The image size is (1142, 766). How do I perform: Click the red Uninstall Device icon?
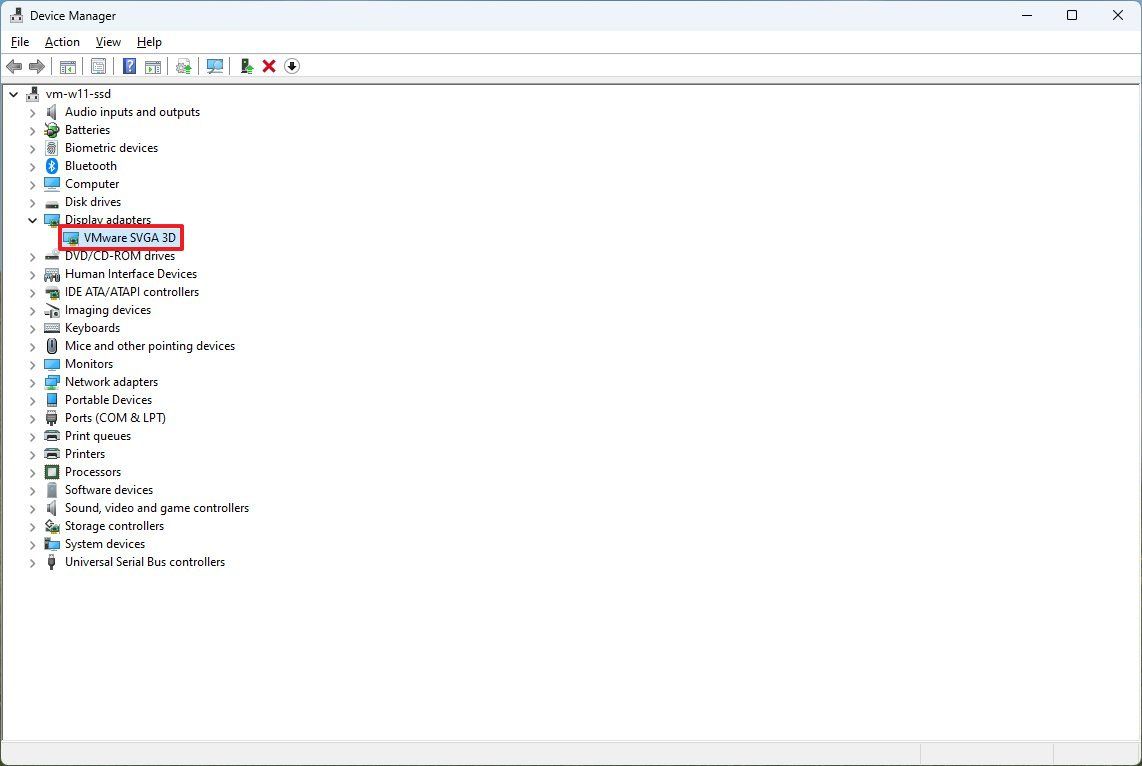pyautogui.click(x=268, y=66)
